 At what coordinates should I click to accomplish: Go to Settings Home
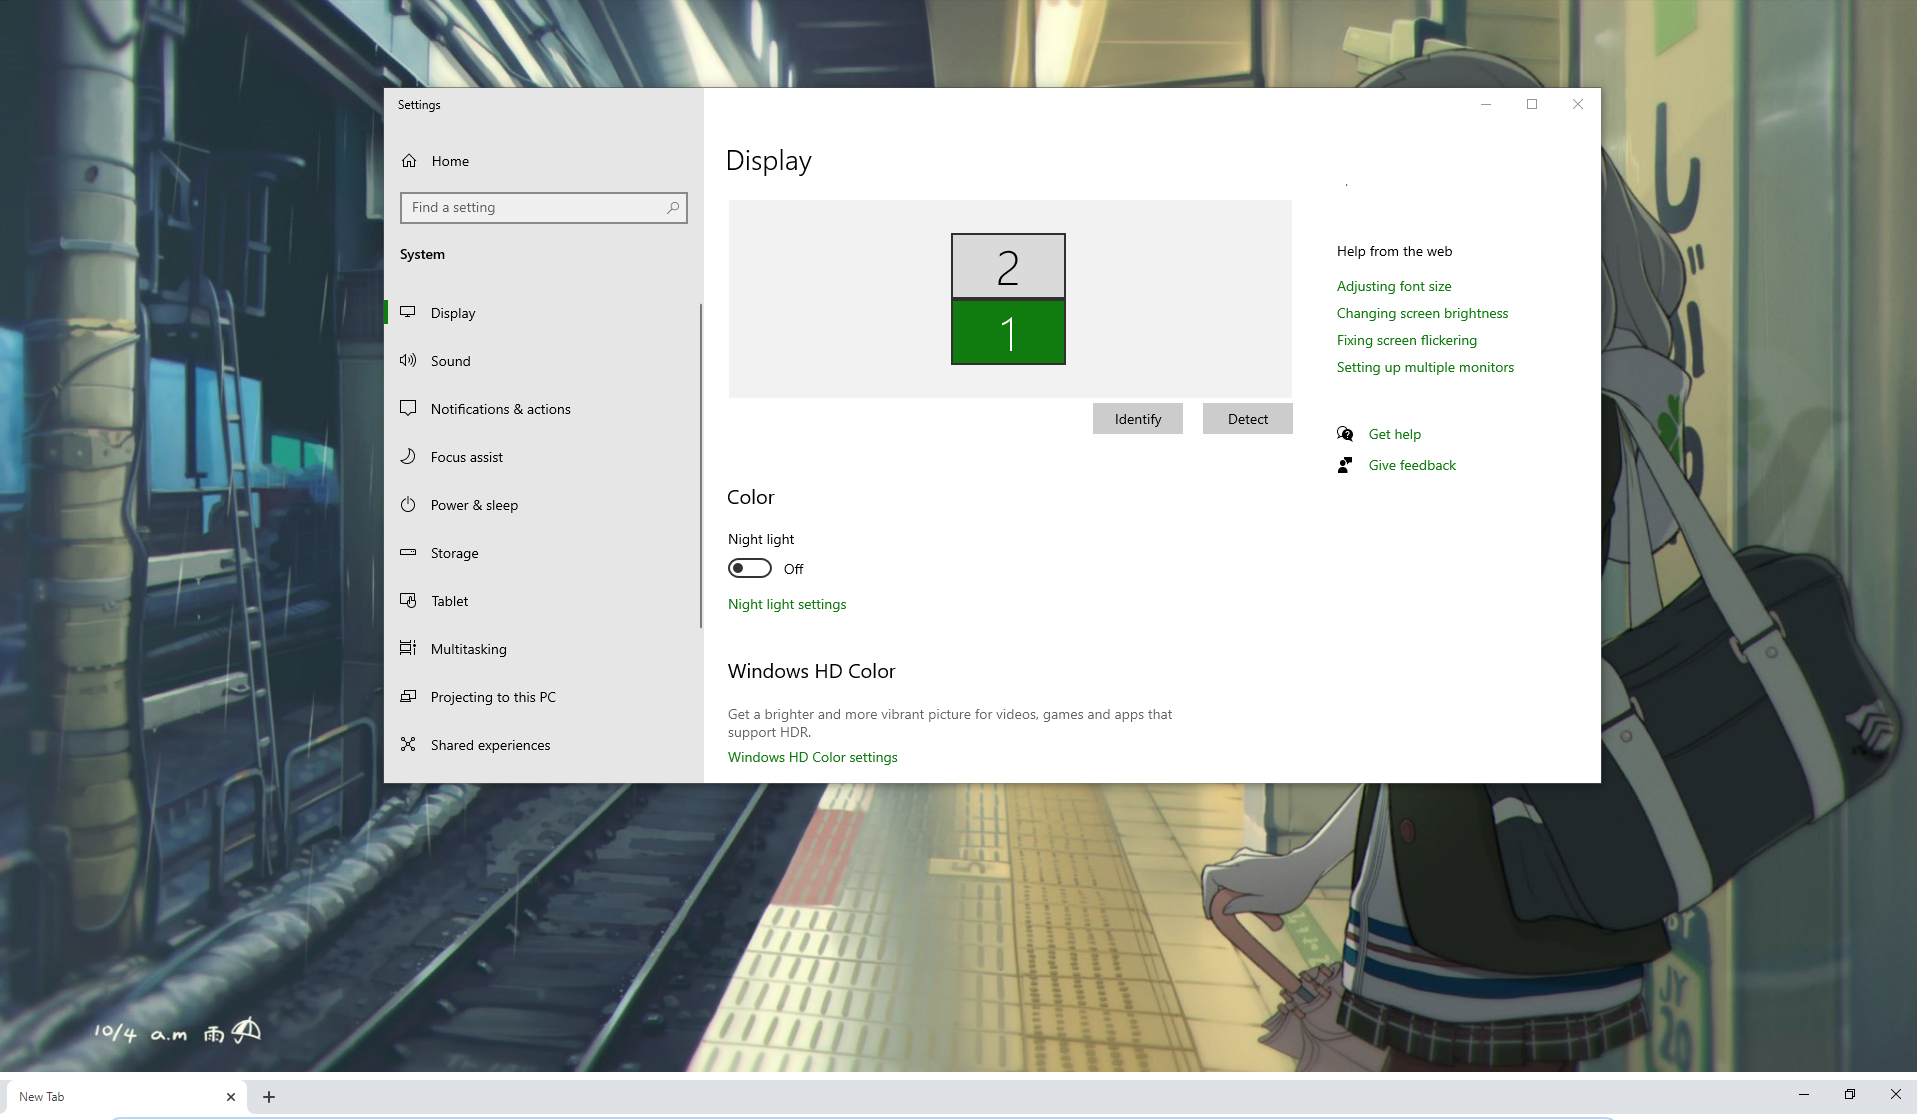(x=543, y=161)
